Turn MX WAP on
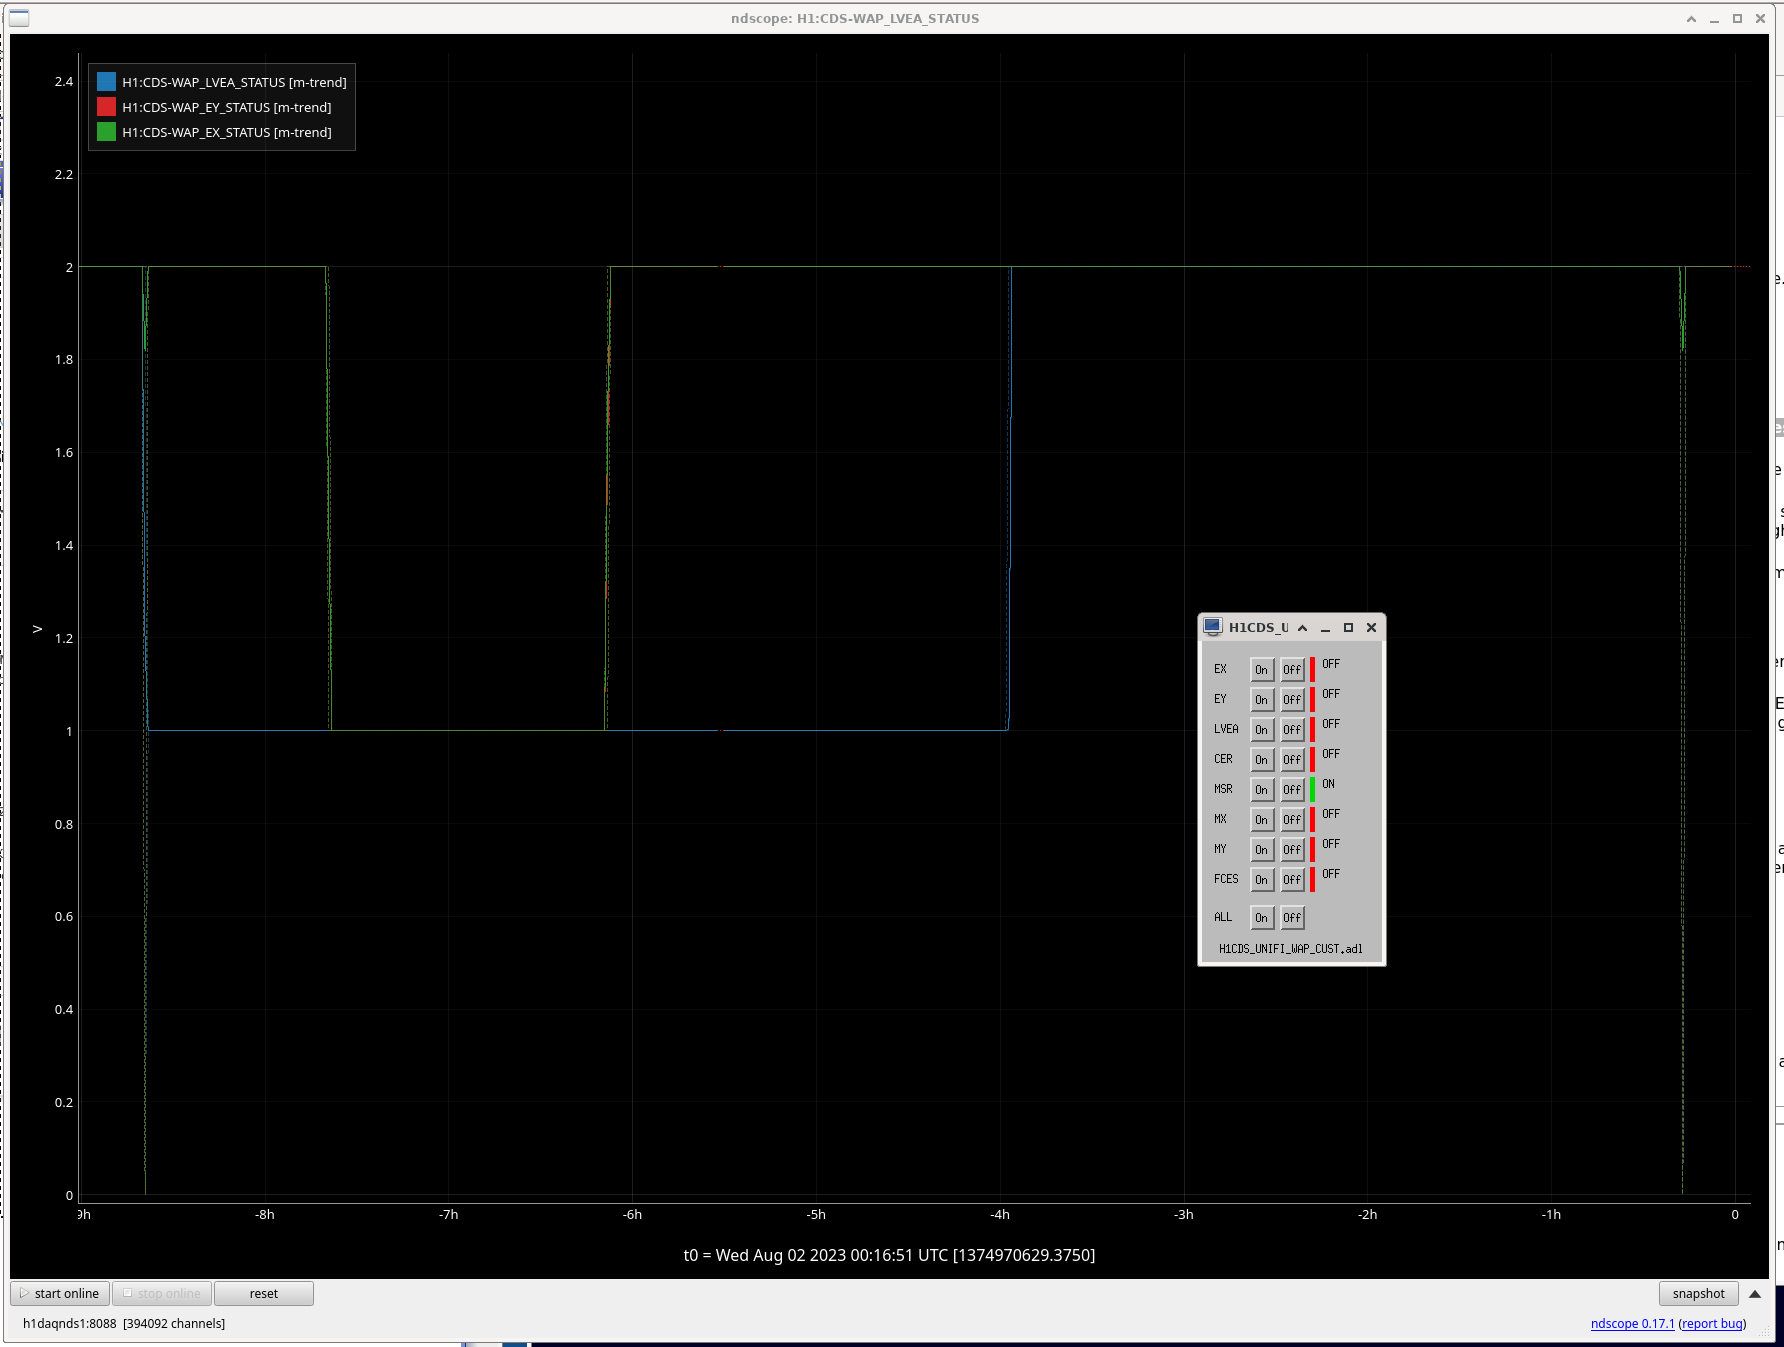The width and height of the screenshot is (1784, 1347). (1262, 820)
